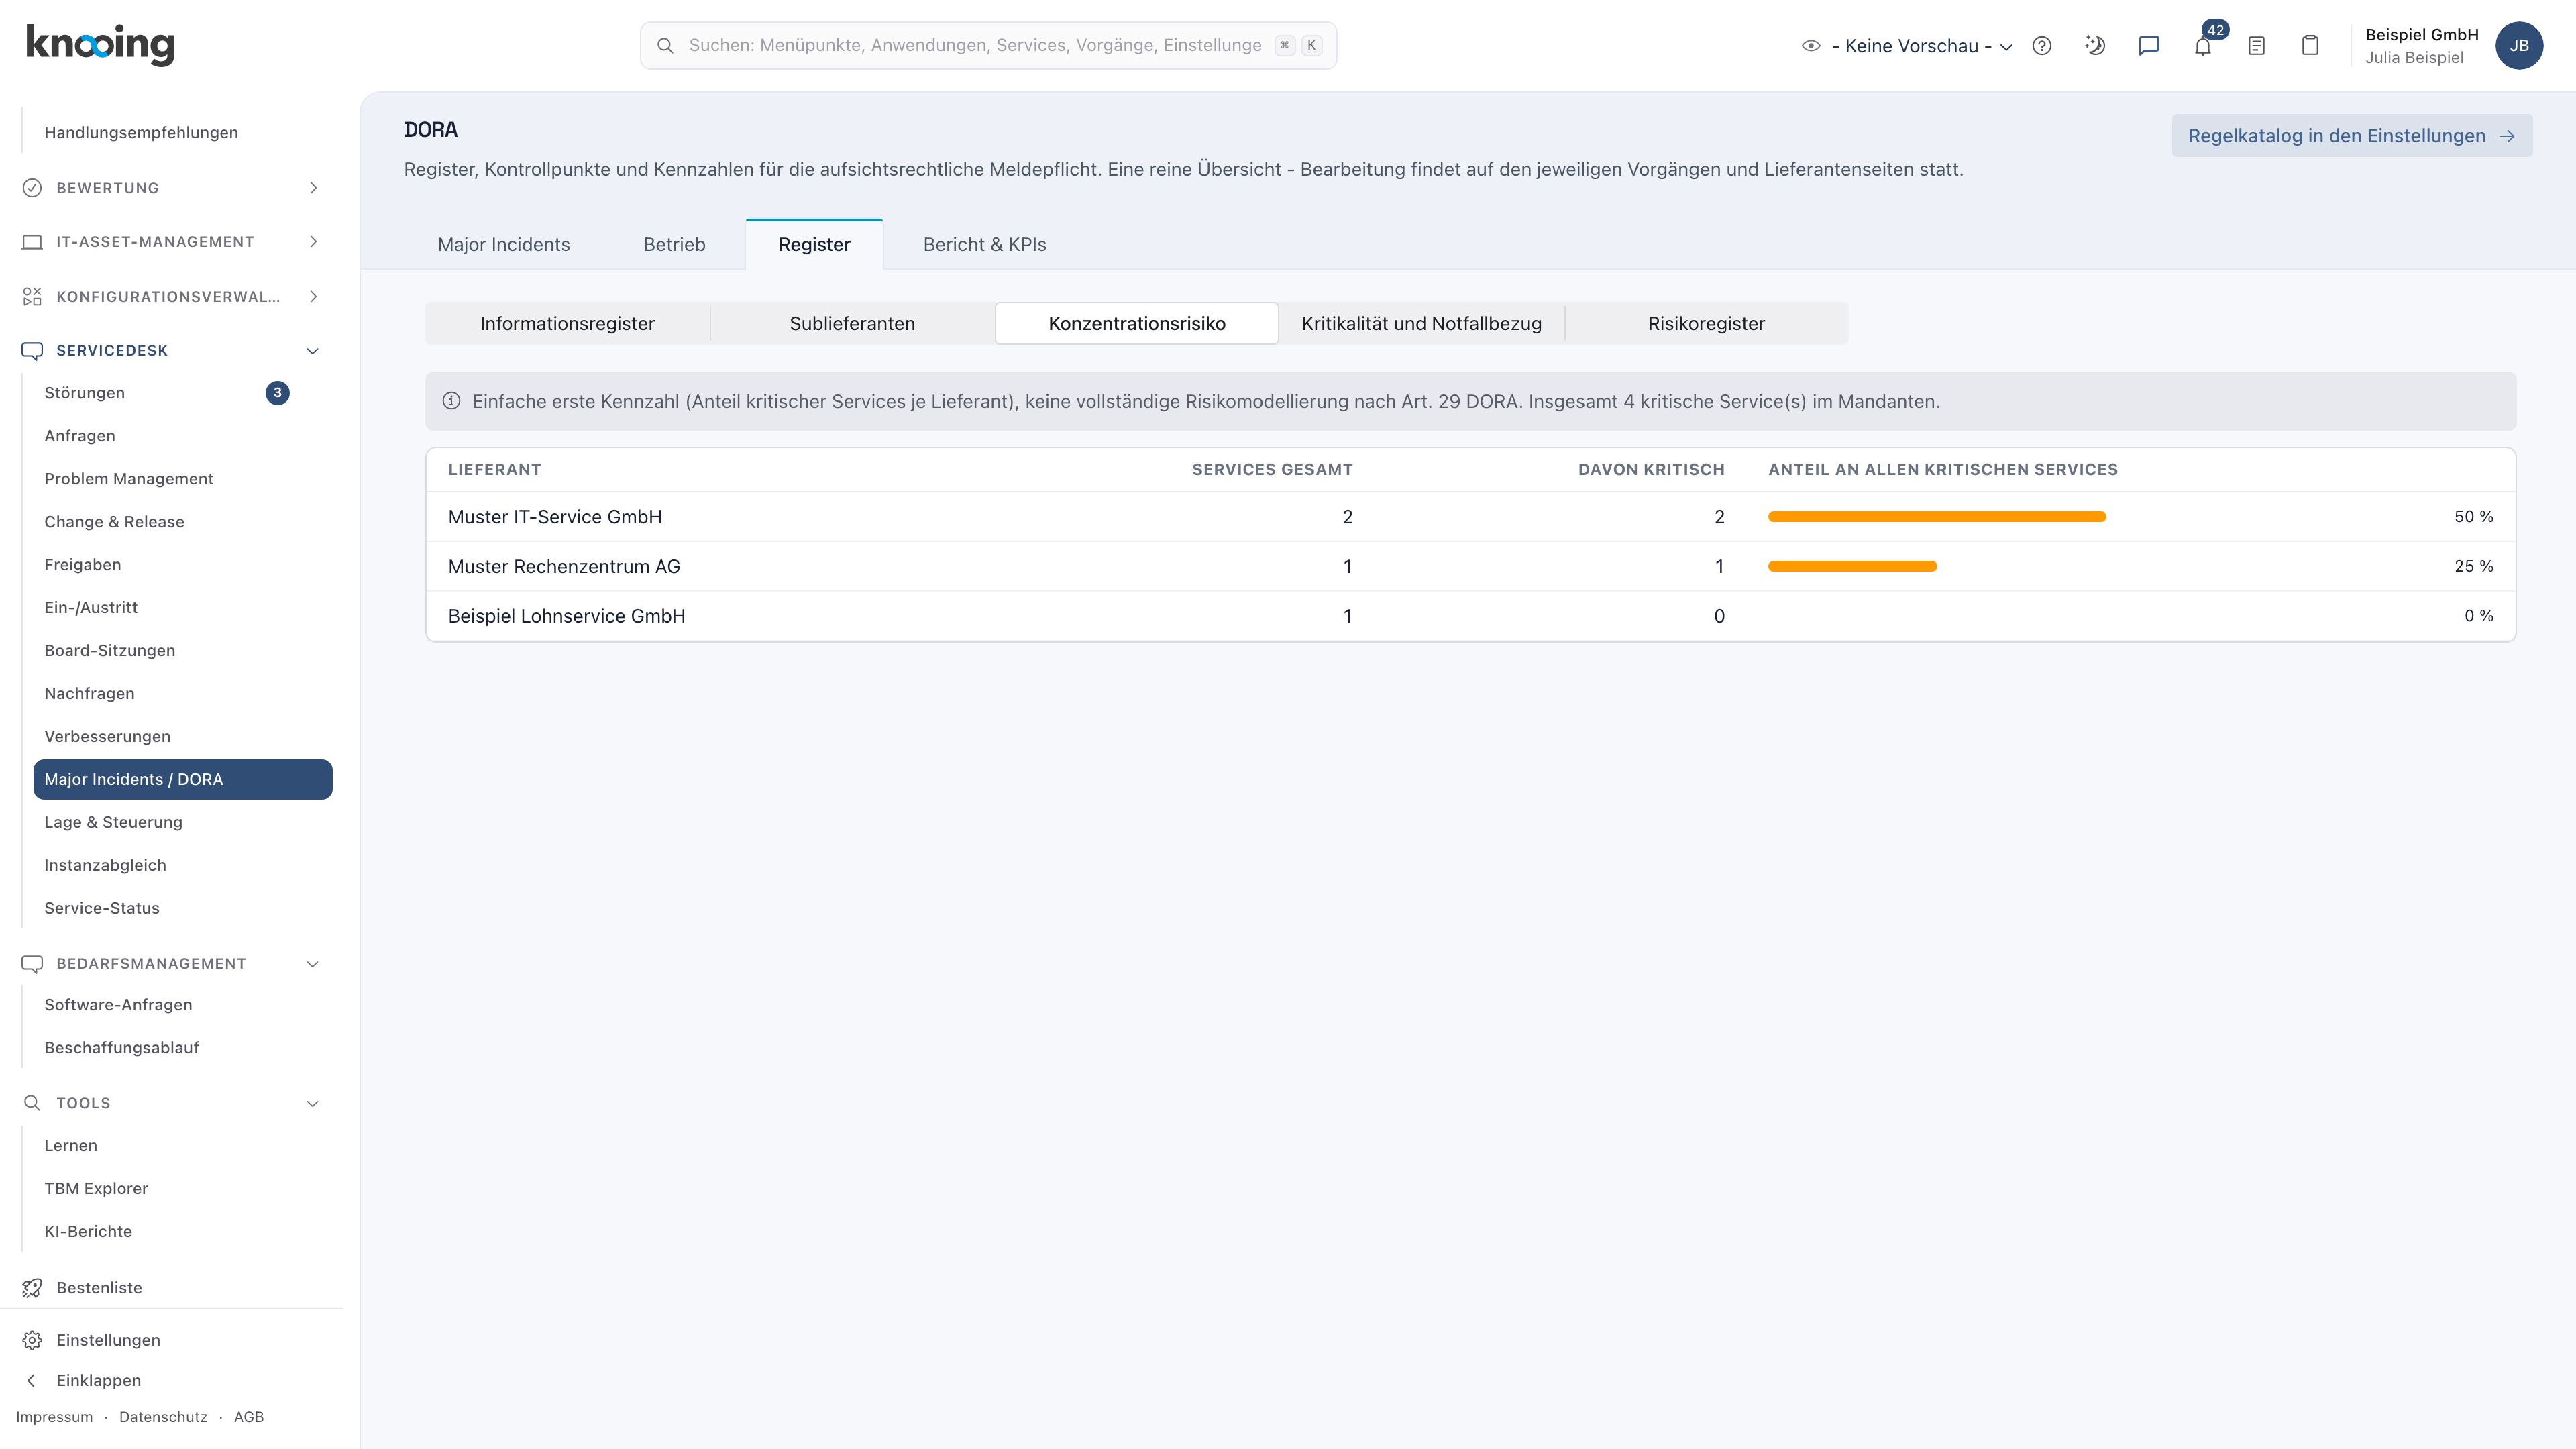Click the Muster Rechenzentrum AG 25% bar
This screenshot has height=1449, width=2576.
tap(1852, 567)
